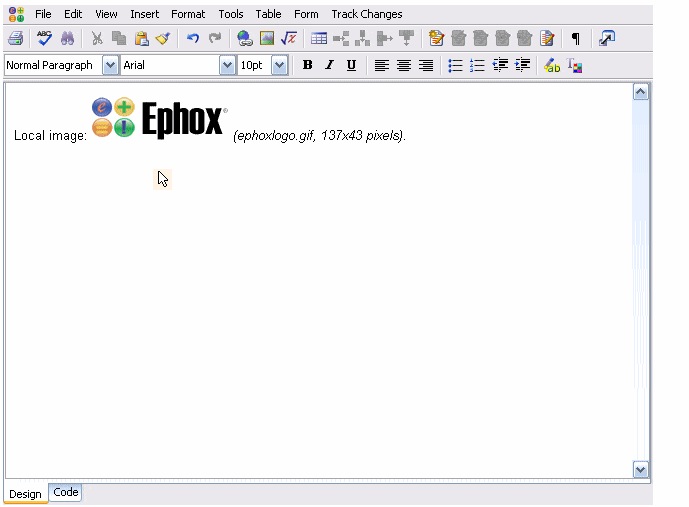Copy selection using the copy icon
Viewport: 689px width, 507px height.
click(x=119, y=38)
